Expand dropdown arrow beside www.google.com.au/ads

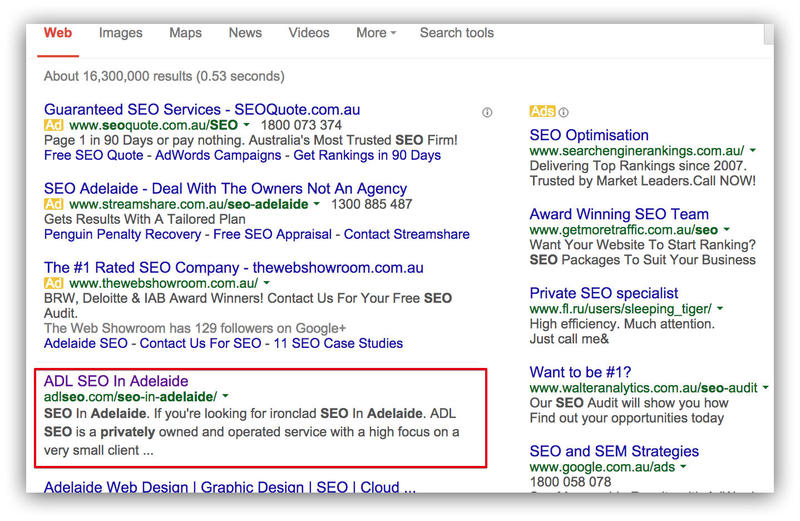683,466
